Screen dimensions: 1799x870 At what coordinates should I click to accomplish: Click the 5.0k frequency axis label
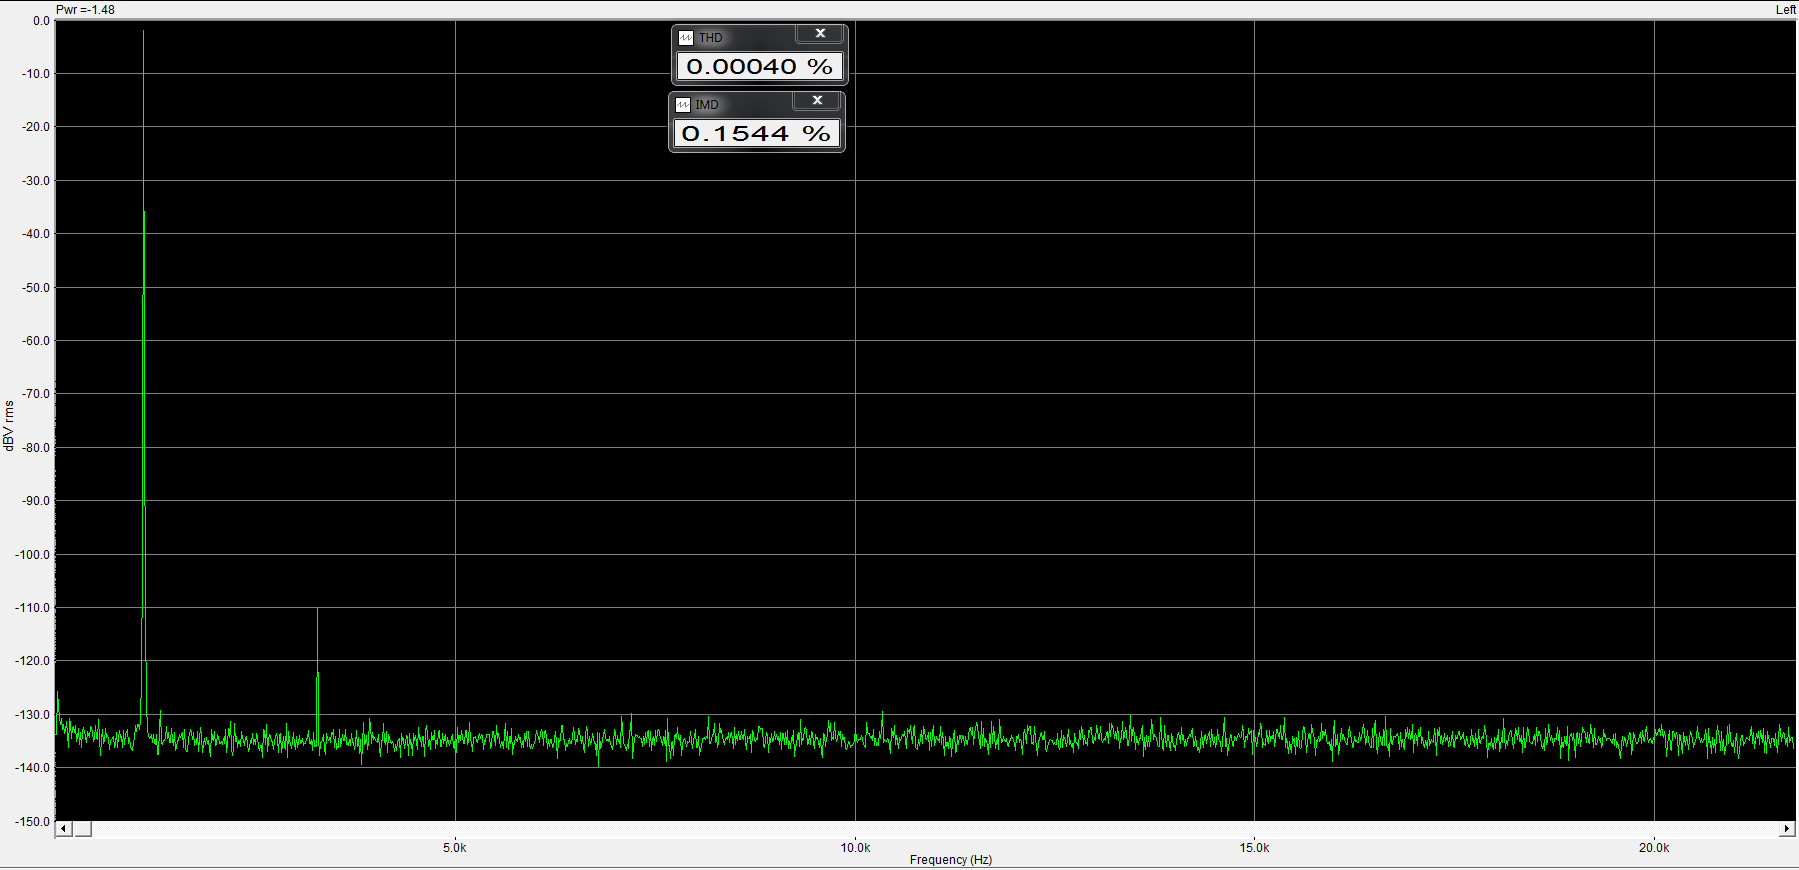[x=455, y=848]
